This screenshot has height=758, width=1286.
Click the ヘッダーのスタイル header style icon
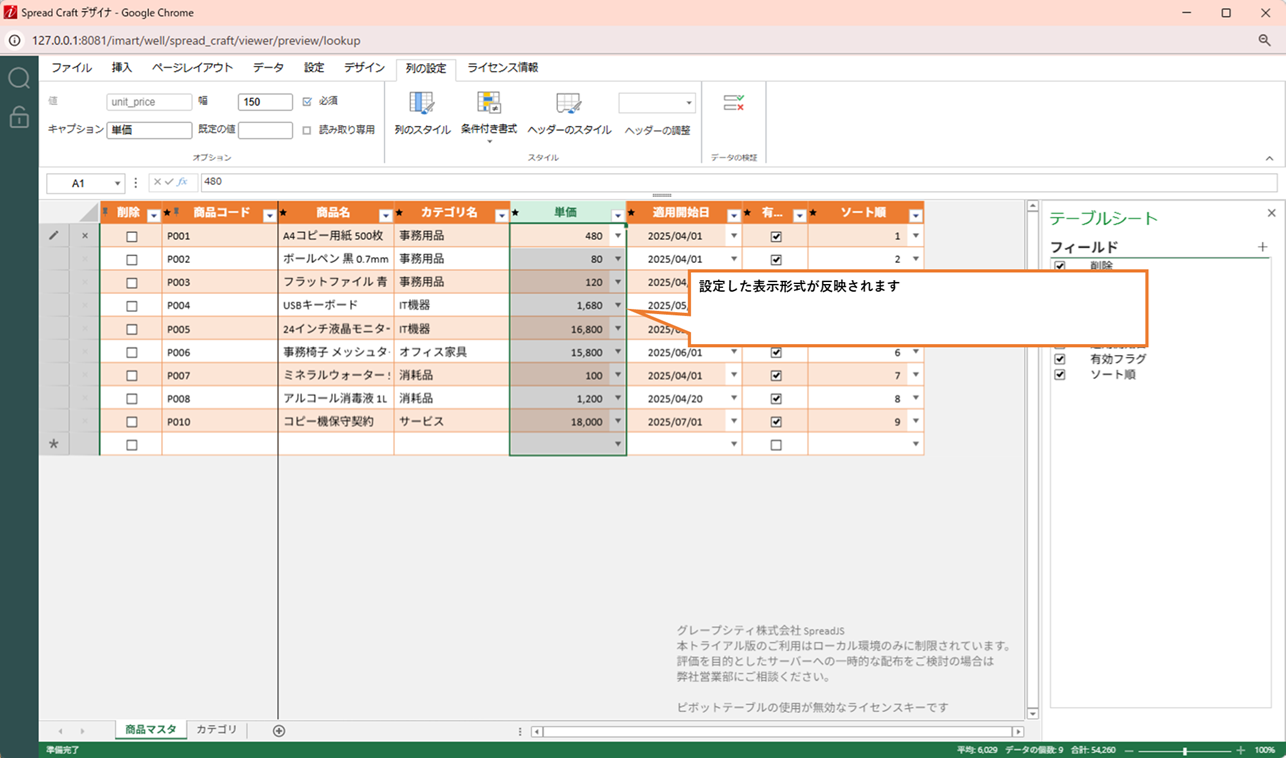coord(569,104)
